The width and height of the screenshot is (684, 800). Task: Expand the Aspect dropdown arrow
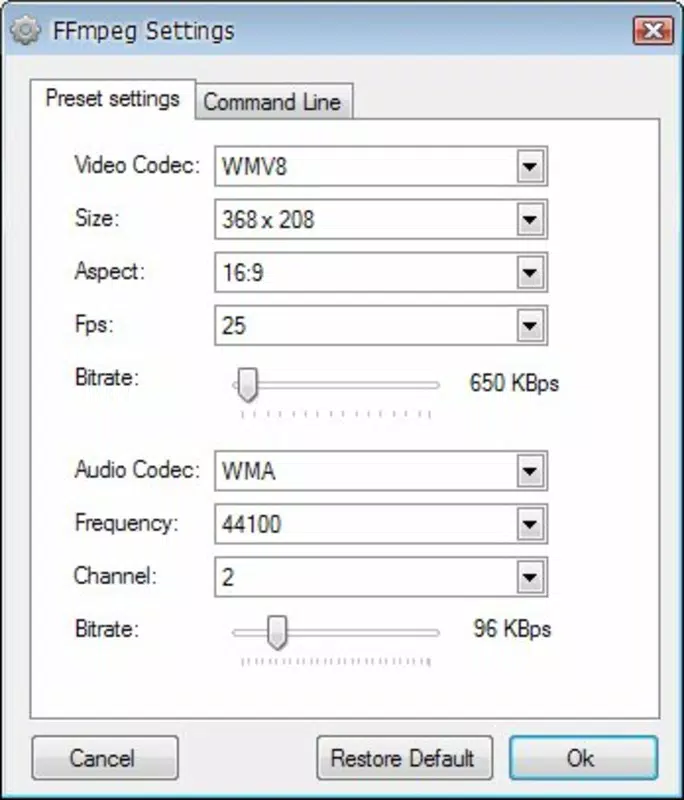tap(530, 272)
